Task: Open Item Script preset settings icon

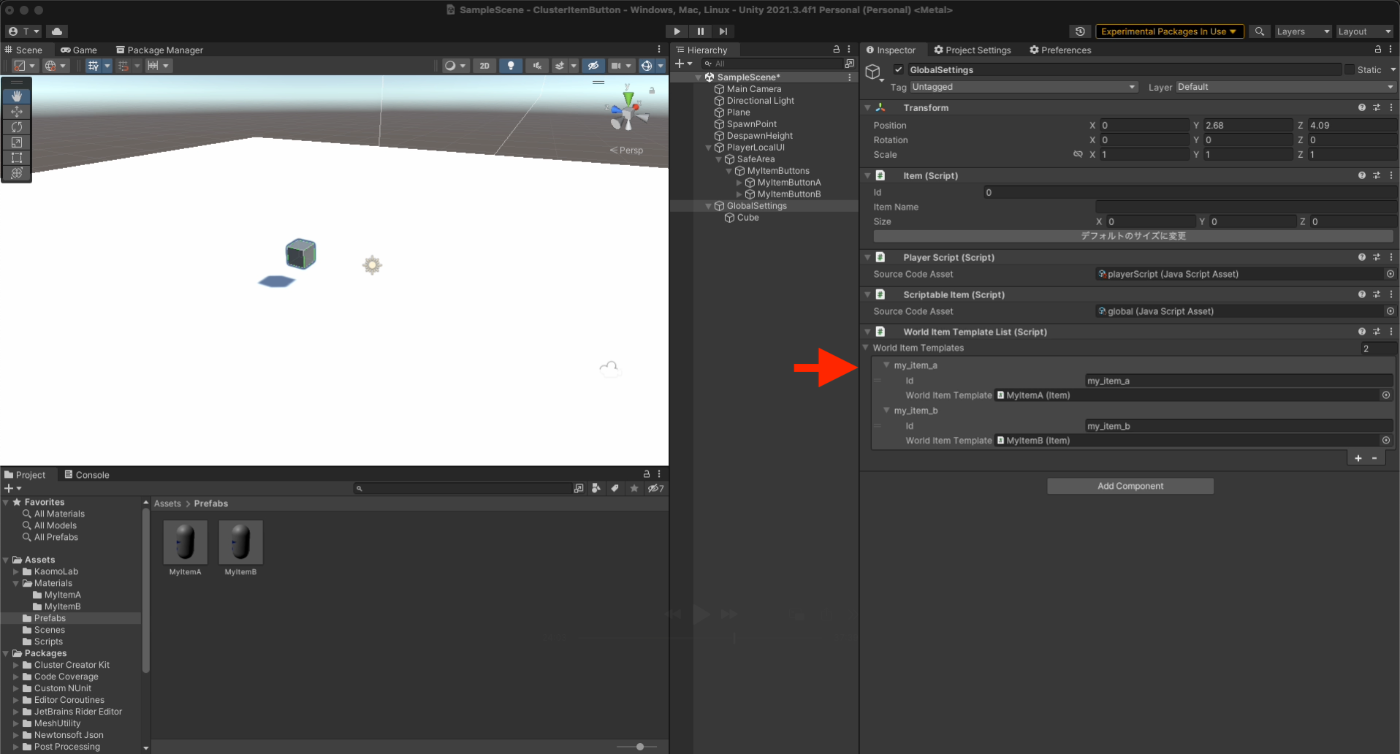Action: tap(1376, 176)
